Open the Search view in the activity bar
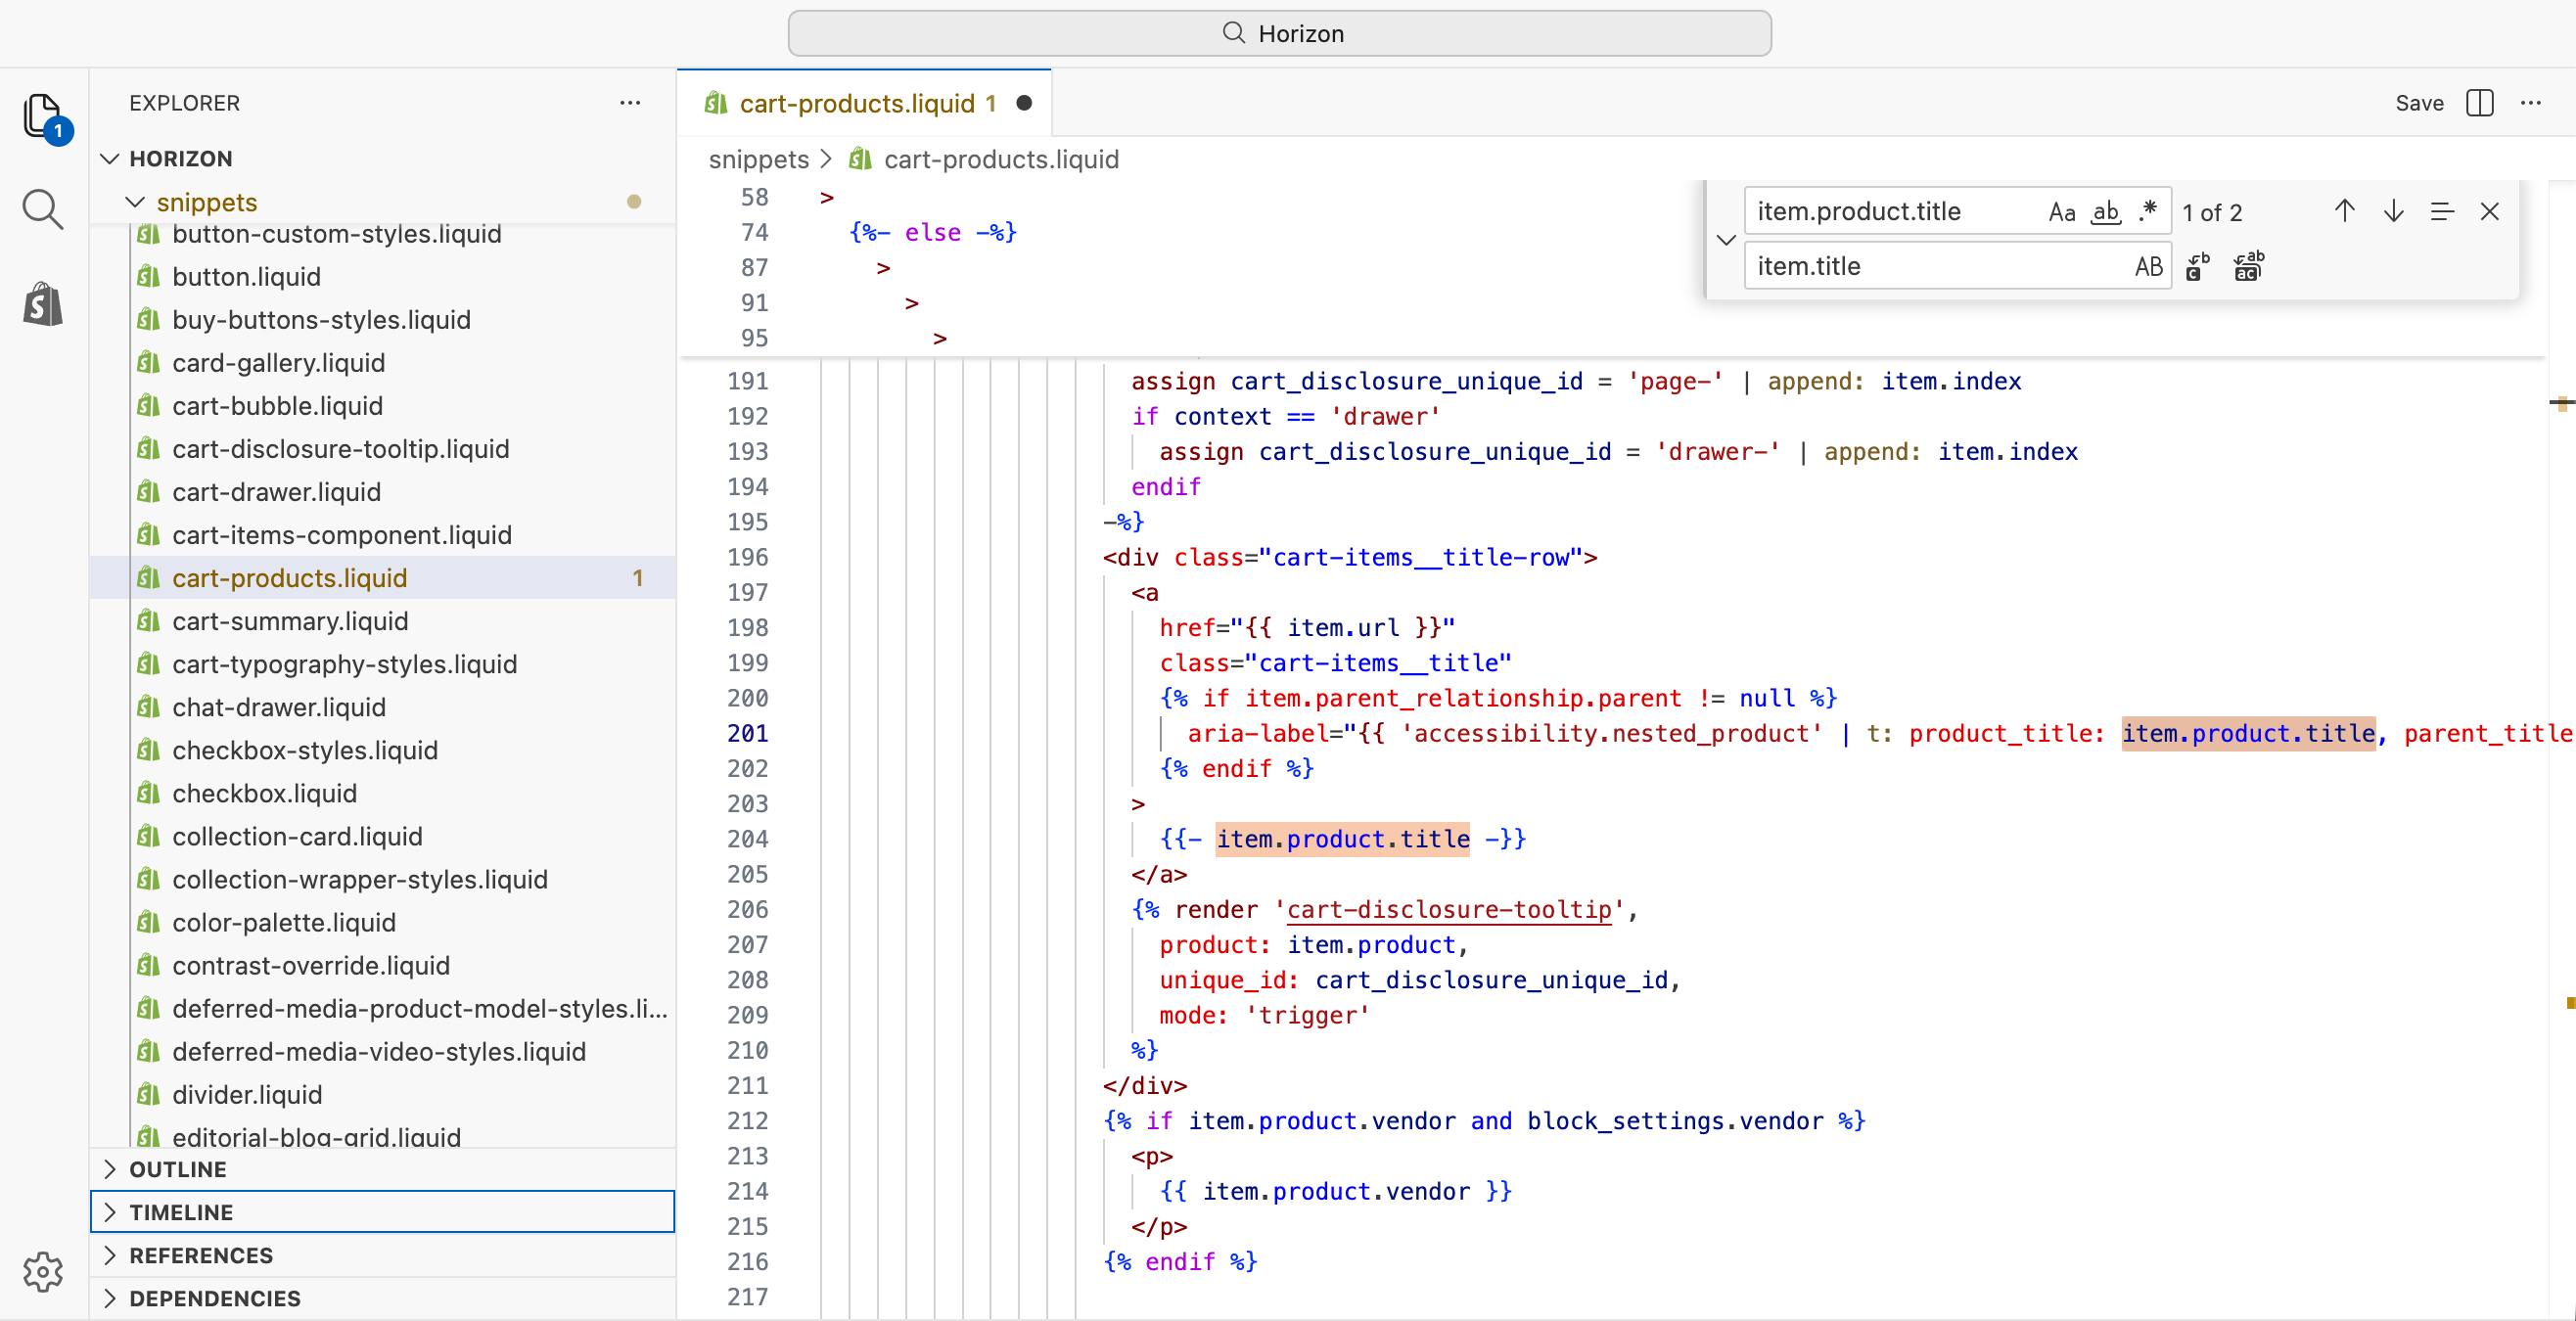The width and height of the screenshot is (2576, 1321). 43,210
